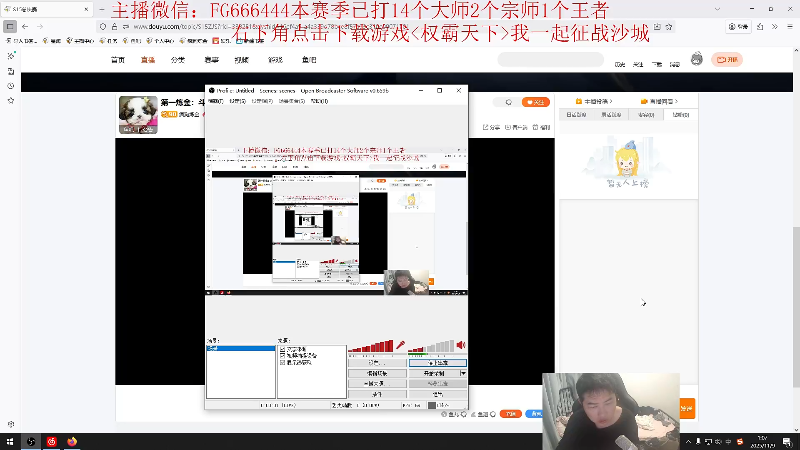Click the OBS Settings button

coord(377,363)
